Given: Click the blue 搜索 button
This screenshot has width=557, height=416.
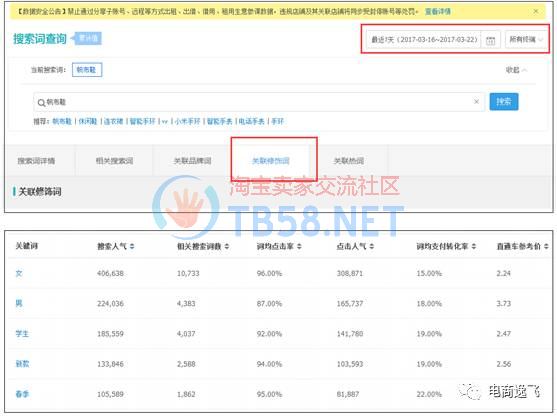Looking at the screenshot, I should [504, 102].
